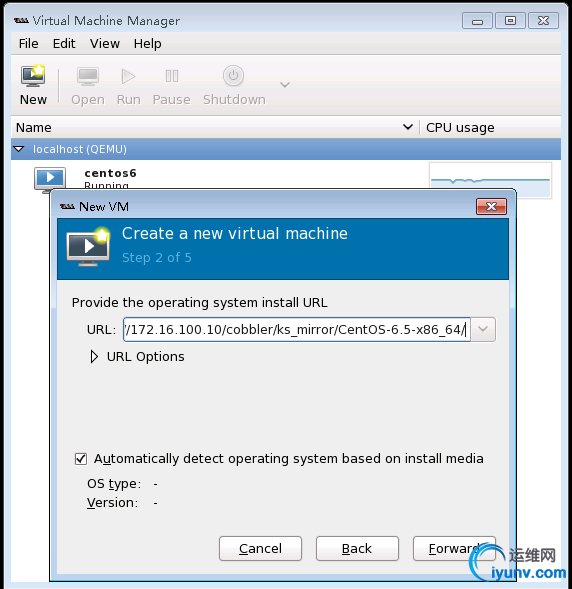Click the 'Create a new virtual machine' heading
This screenshot has width=572, height=589.
click(235, 234)
